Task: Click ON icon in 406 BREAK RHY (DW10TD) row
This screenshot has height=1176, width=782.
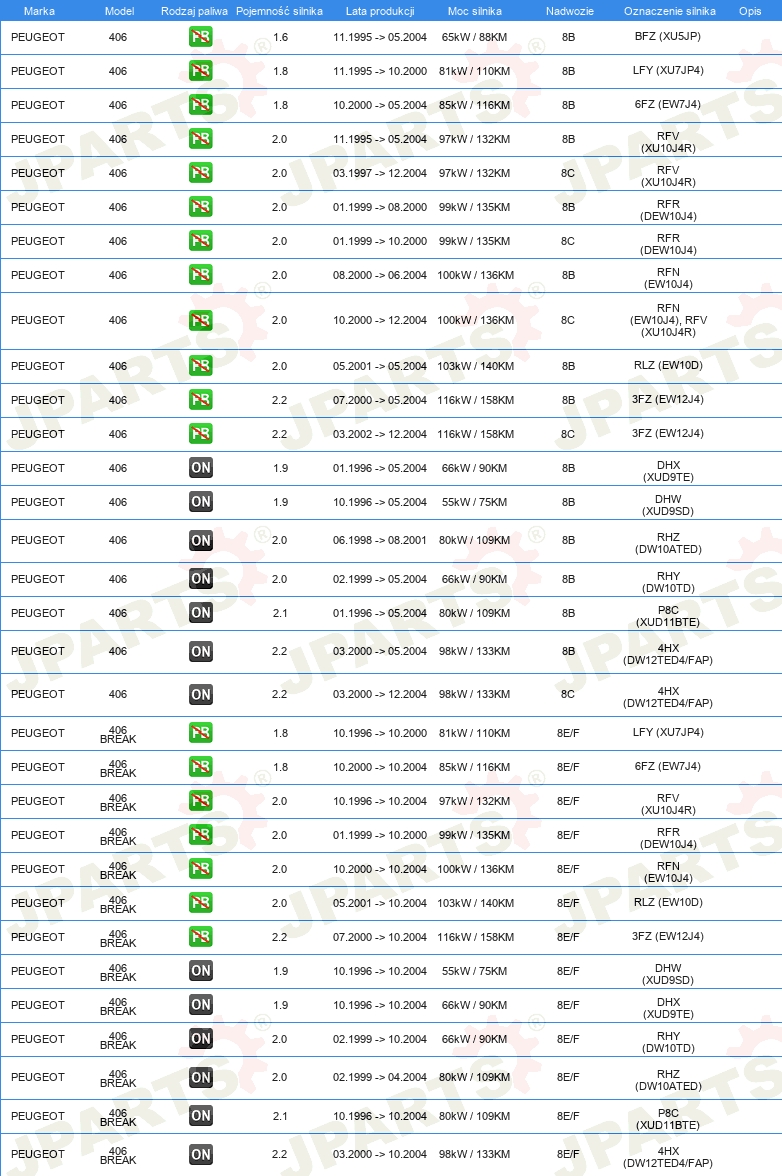Action: (x=200, y=1039)
